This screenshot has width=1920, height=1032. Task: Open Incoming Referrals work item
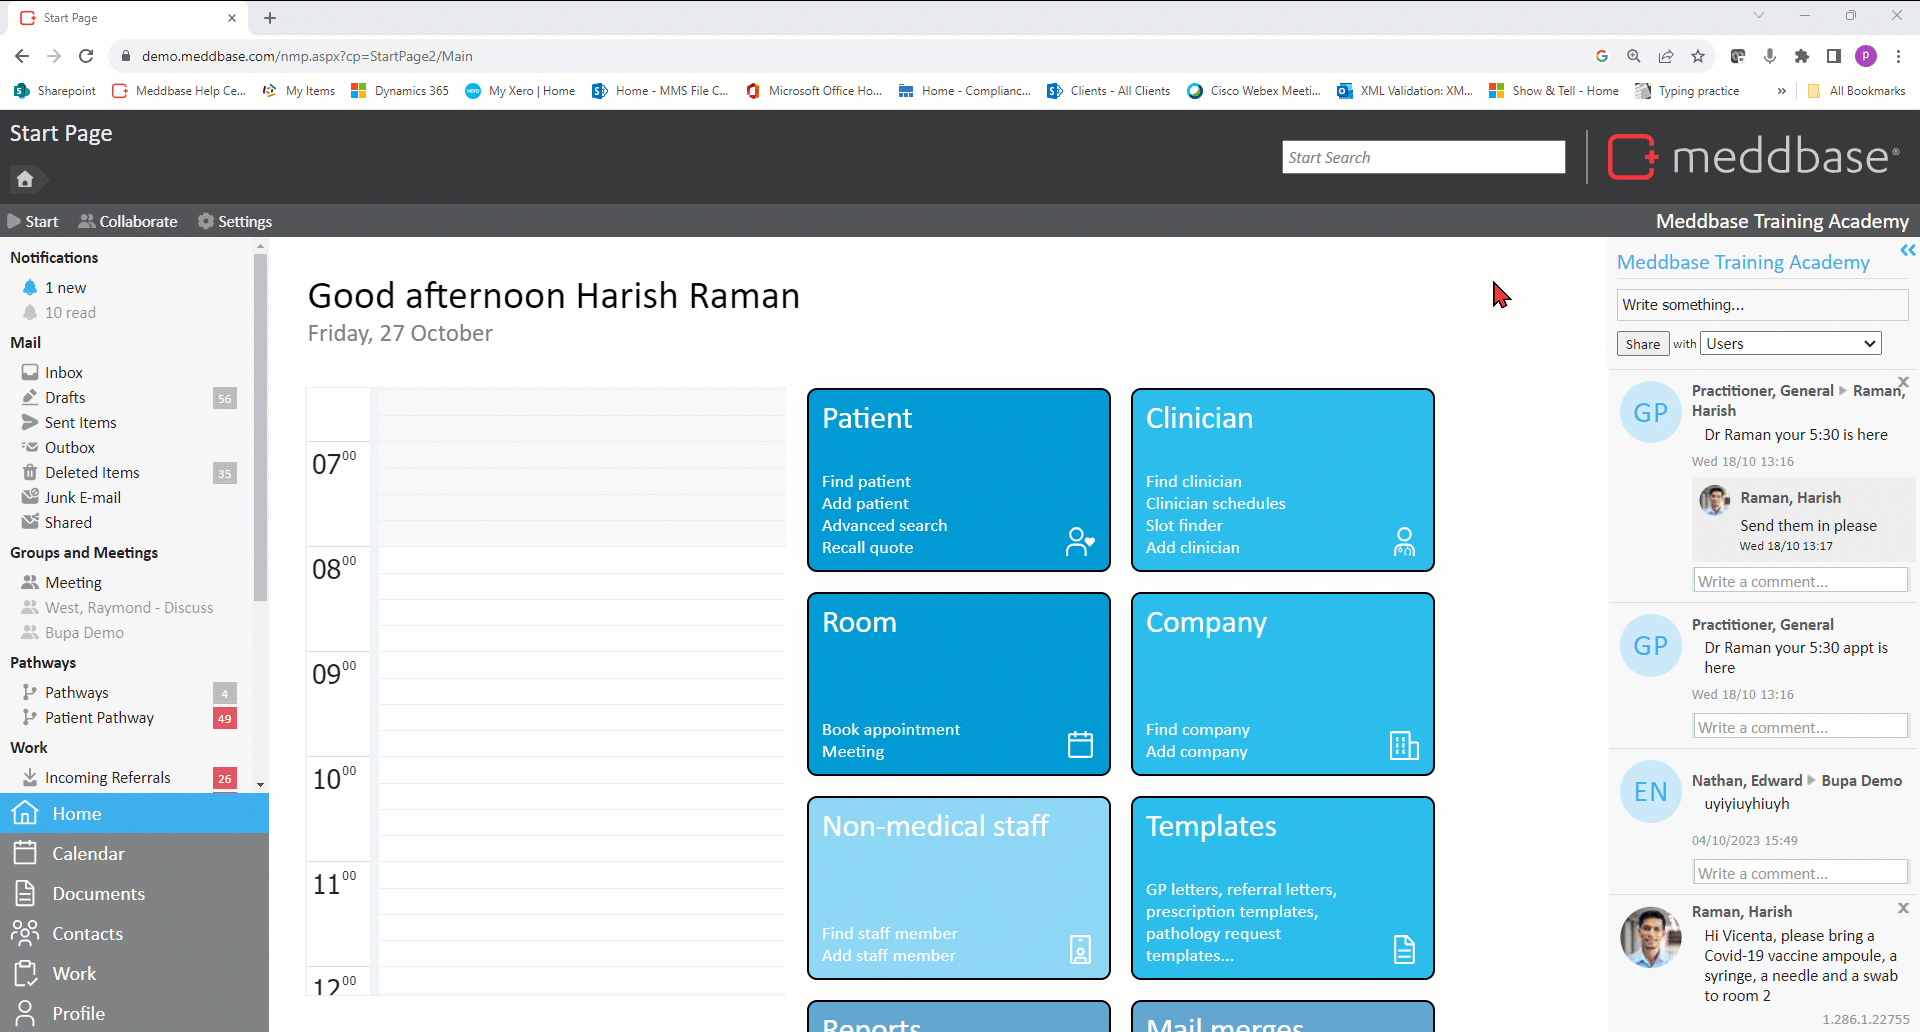[x=107, y=778]
